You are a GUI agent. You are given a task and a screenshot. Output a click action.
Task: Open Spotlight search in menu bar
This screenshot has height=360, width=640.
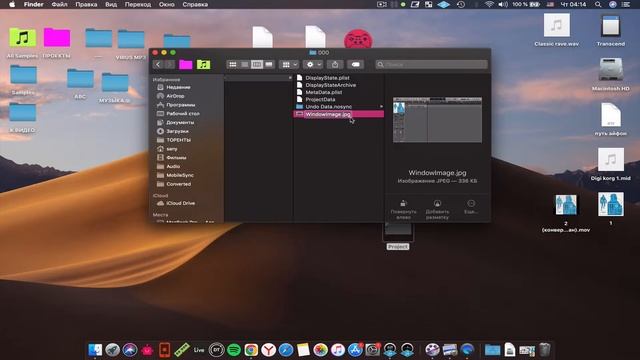[x=598, y=4]
